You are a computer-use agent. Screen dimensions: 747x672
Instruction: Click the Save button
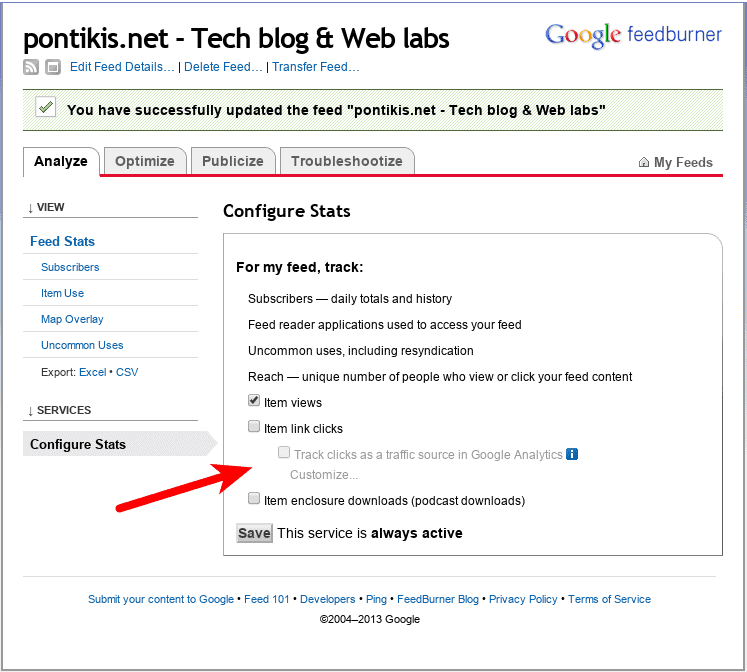point(254,533)
